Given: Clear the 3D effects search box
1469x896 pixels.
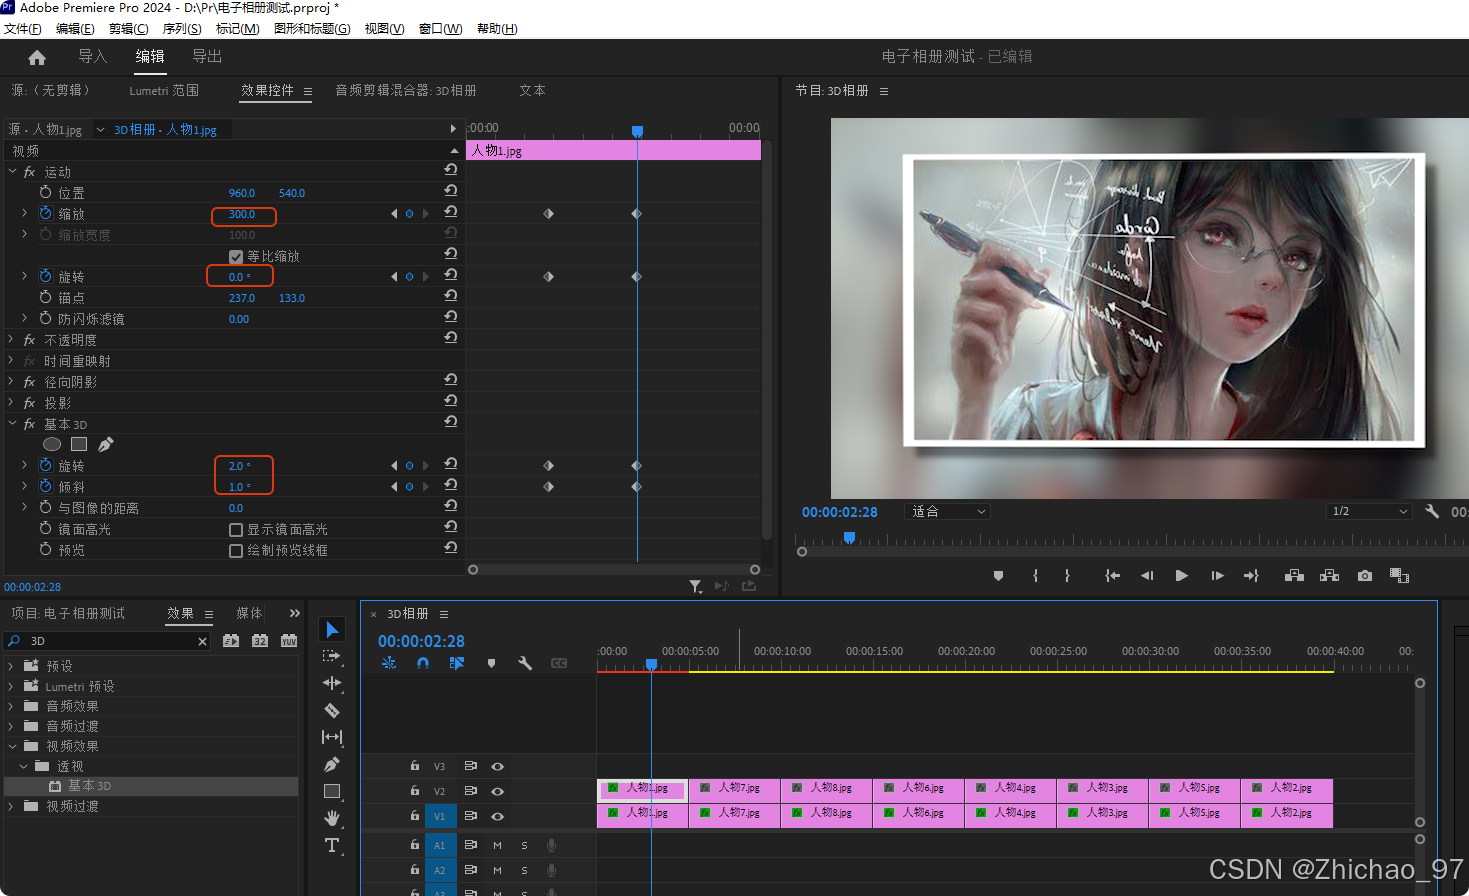Looking at the screenshot, I should pyautogui.click(x=202, y=641).
